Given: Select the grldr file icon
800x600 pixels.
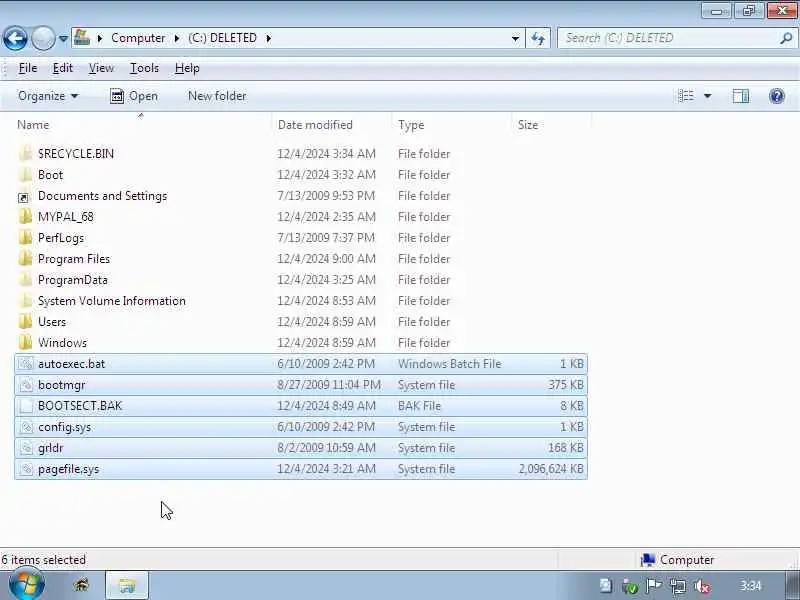Looking at the screenshot, I should pyautogui.click(x=26, y=447).
